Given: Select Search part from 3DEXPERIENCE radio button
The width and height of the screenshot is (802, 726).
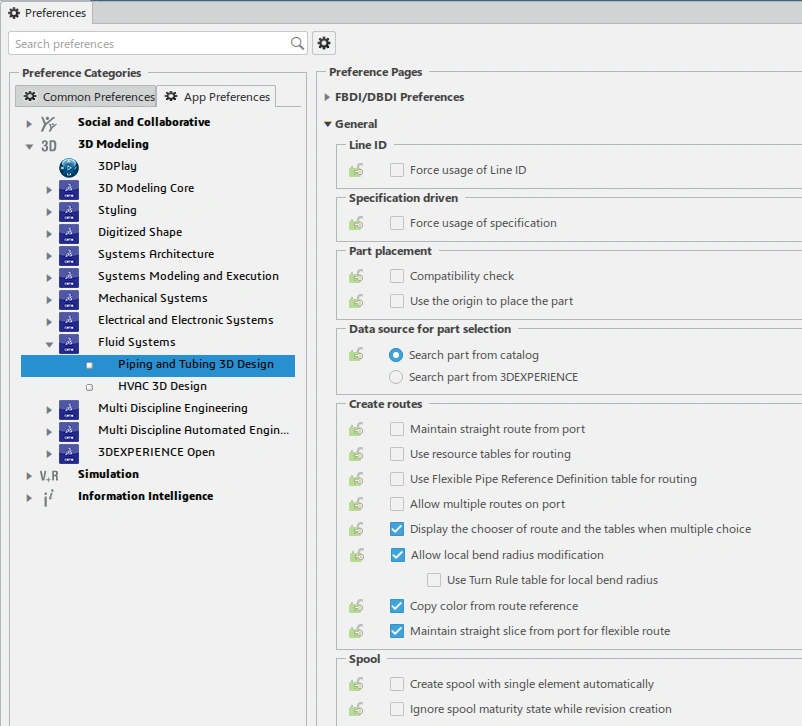Looking at the screenshot, I should pos(397,377).
